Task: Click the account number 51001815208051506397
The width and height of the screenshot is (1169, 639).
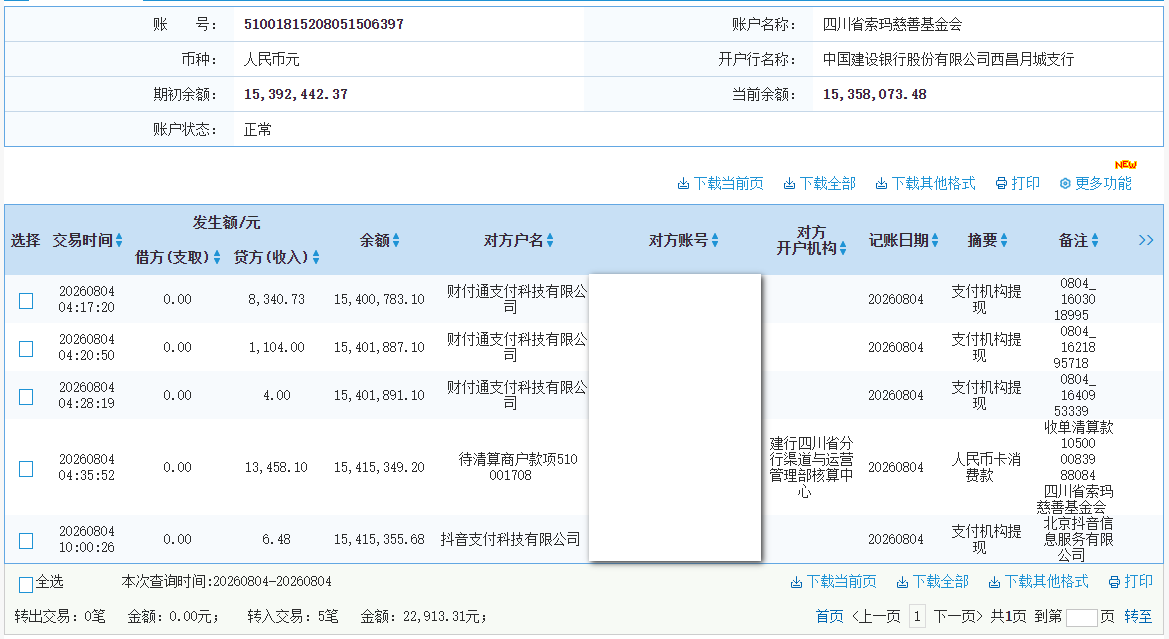Action: [324, 24]
